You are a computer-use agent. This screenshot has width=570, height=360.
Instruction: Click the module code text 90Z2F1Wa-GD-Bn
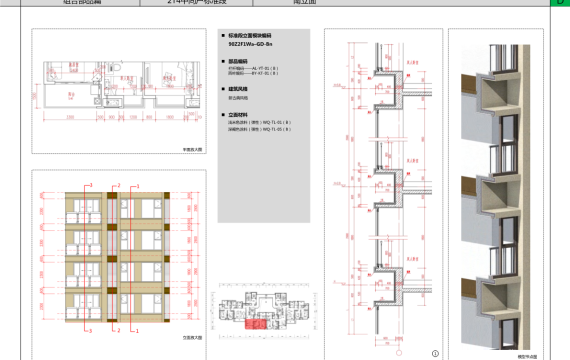[x=250, y=44]
